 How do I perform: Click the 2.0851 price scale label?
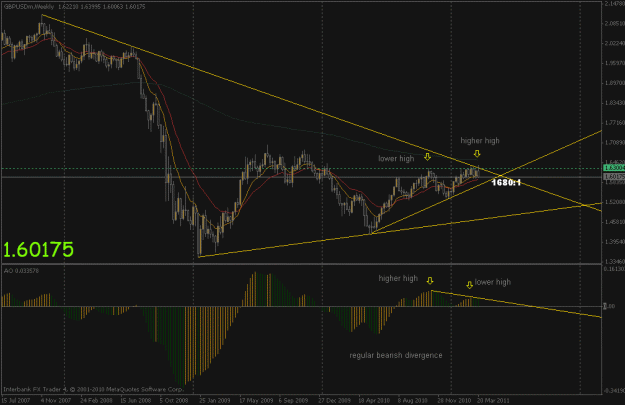(614, 23)
